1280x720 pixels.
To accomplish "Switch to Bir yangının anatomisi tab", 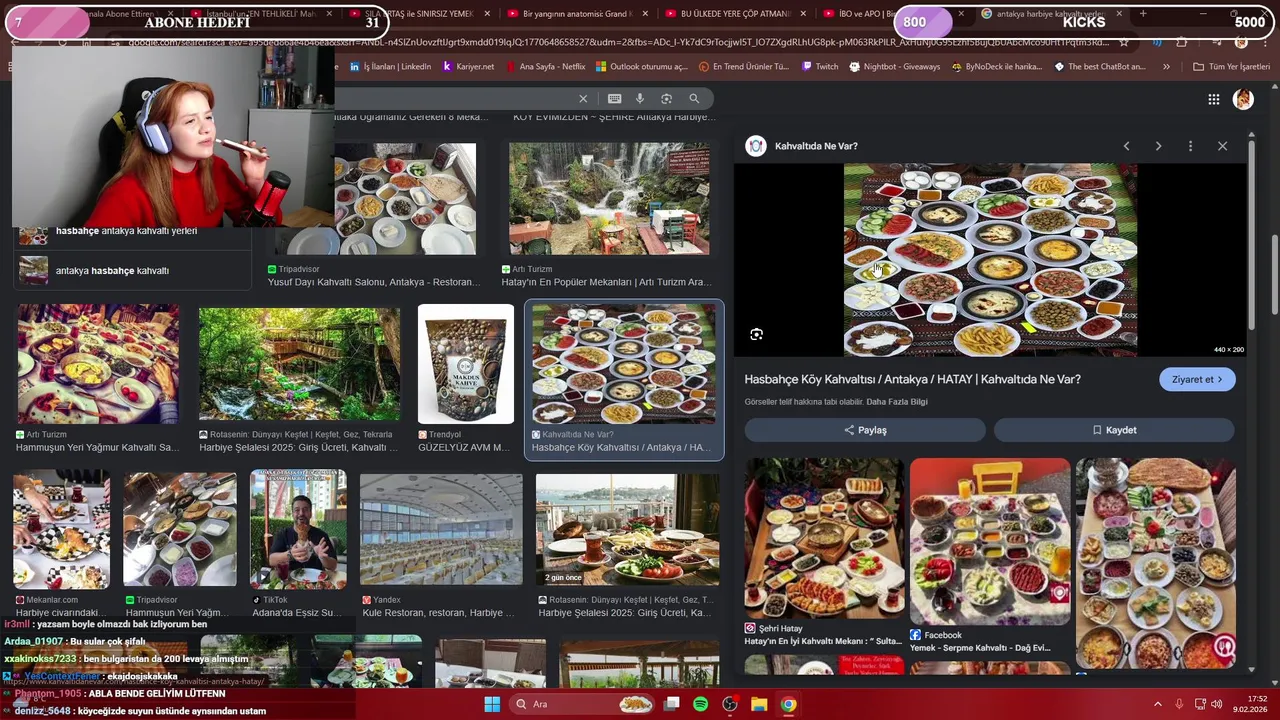I will tap(578, 14).
